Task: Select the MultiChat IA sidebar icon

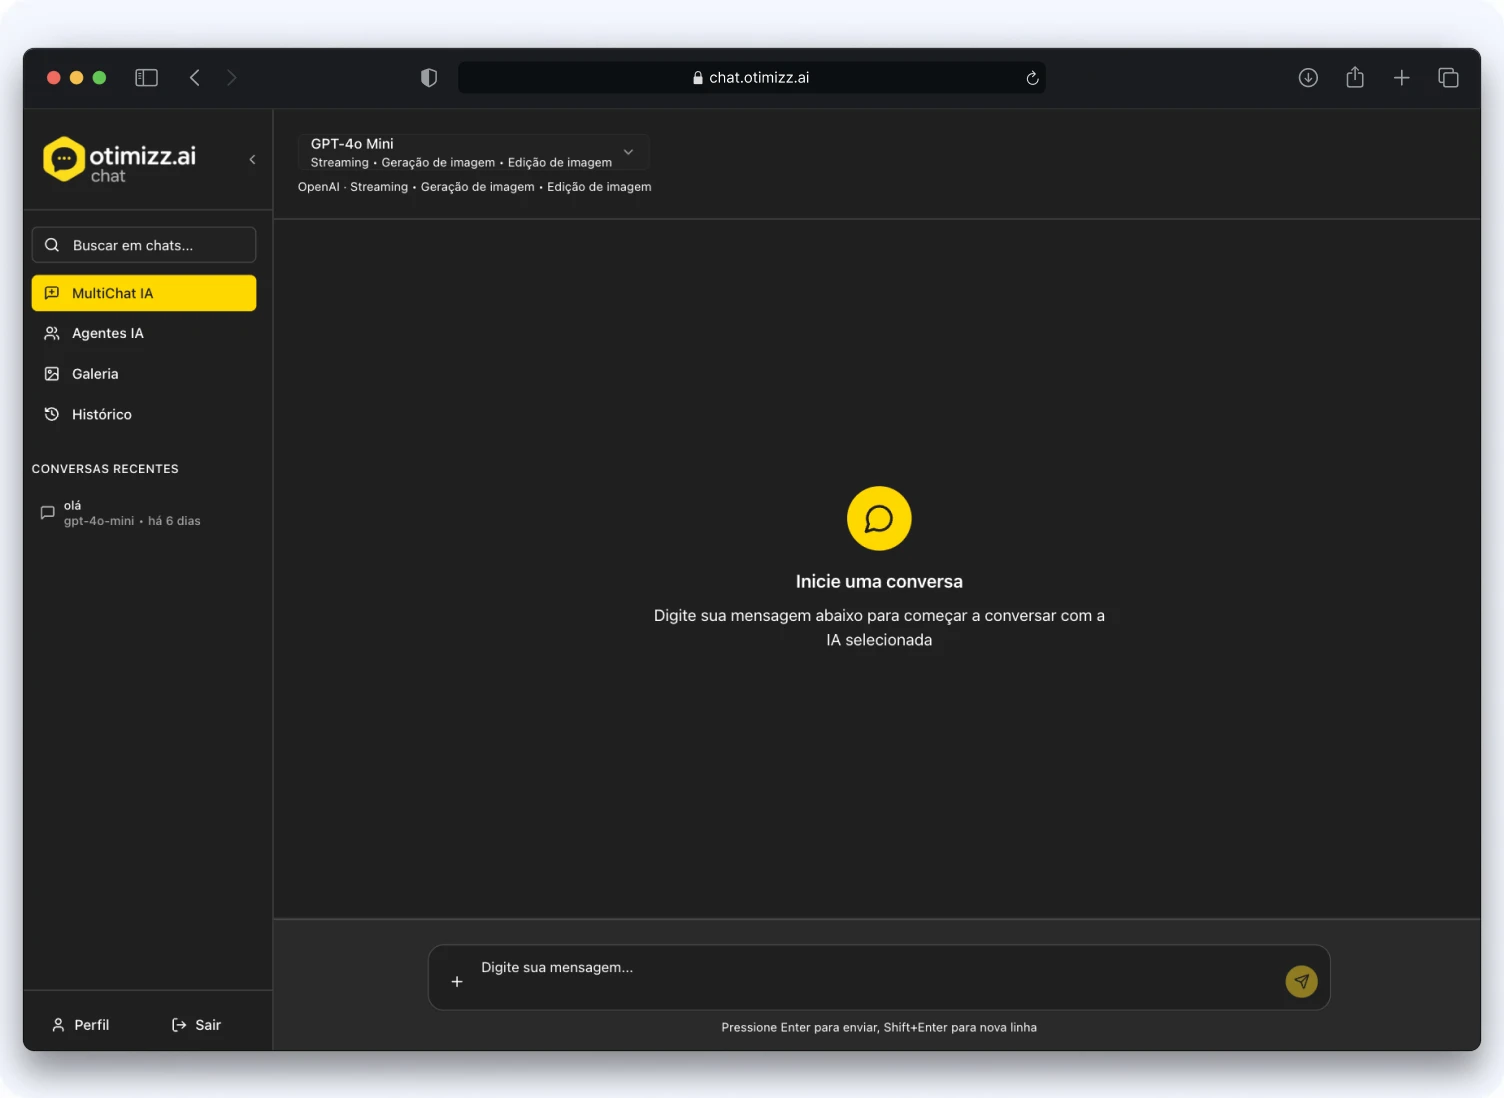Action: coord(52,292)
